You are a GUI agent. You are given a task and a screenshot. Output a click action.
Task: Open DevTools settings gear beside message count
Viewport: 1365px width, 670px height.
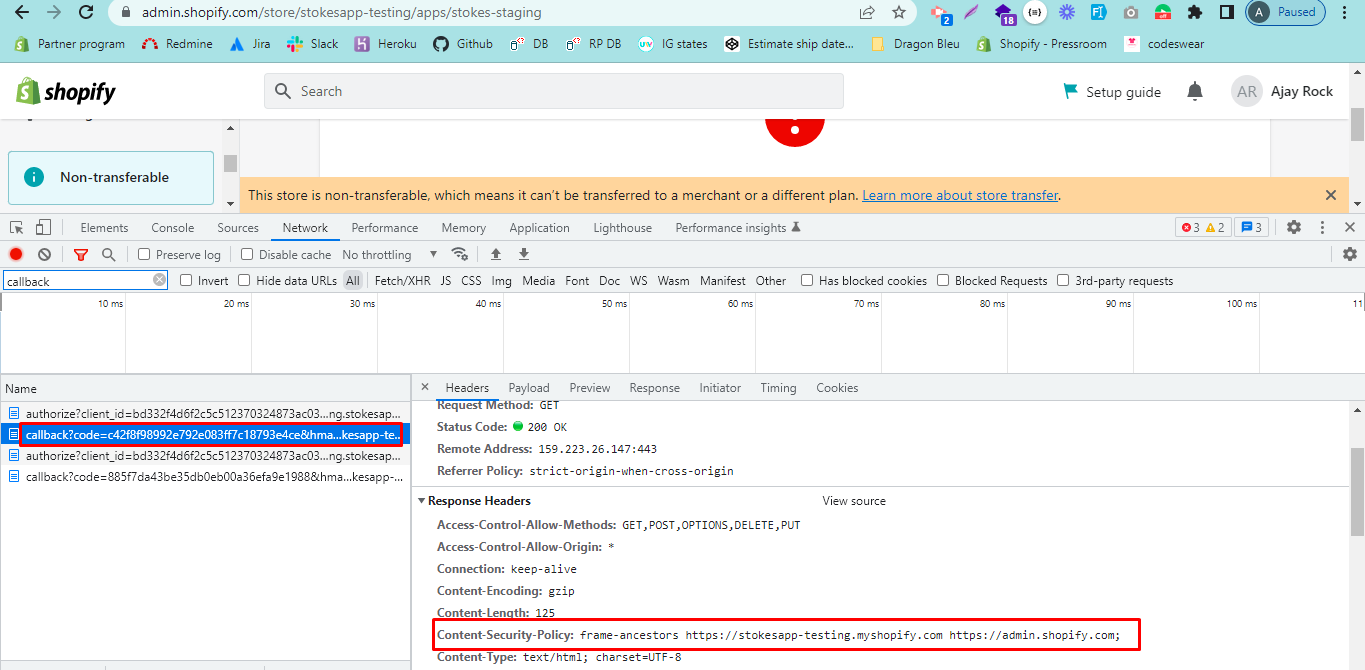(1294, 228)
